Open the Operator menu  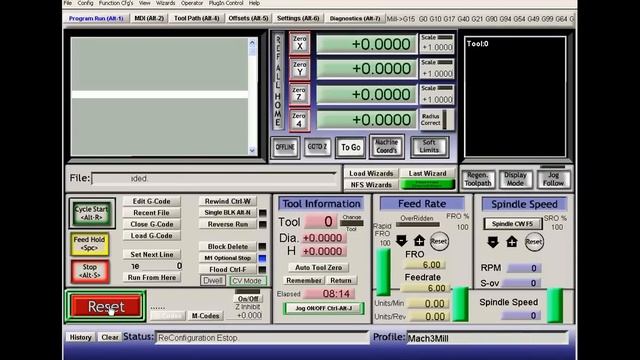pyautogui.click(x=192, y=3)
